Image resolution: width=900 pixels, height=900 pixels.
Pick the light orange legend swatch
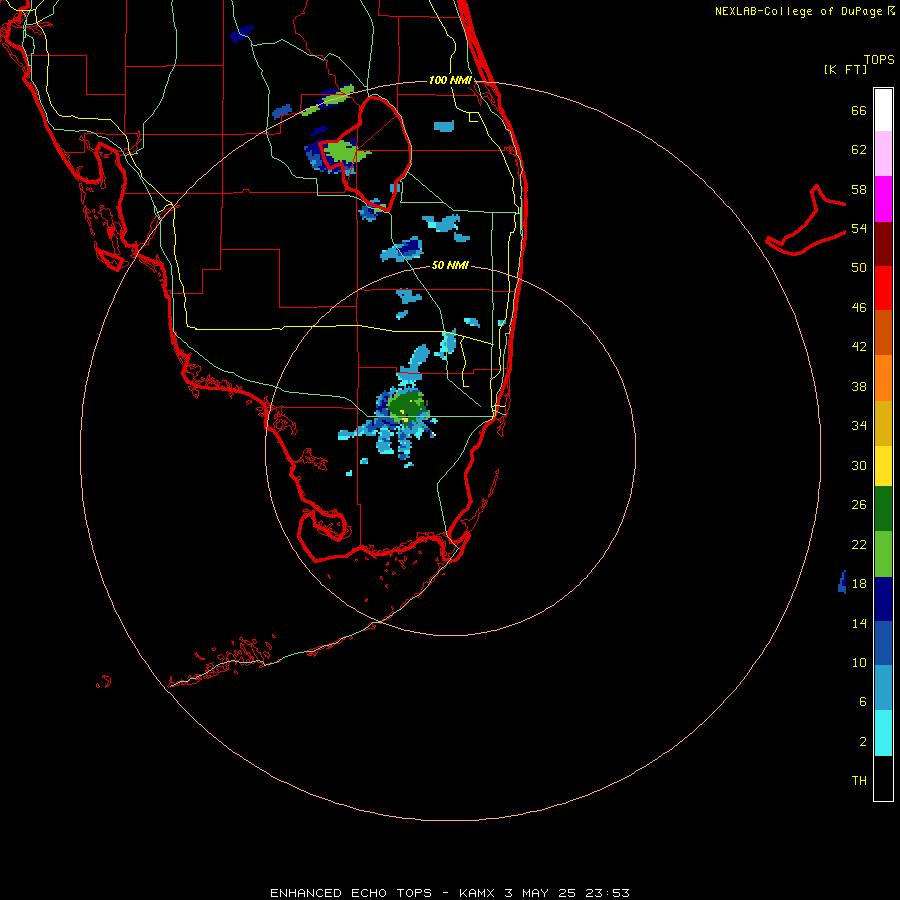pyautogui.click(x=883, y=378)
